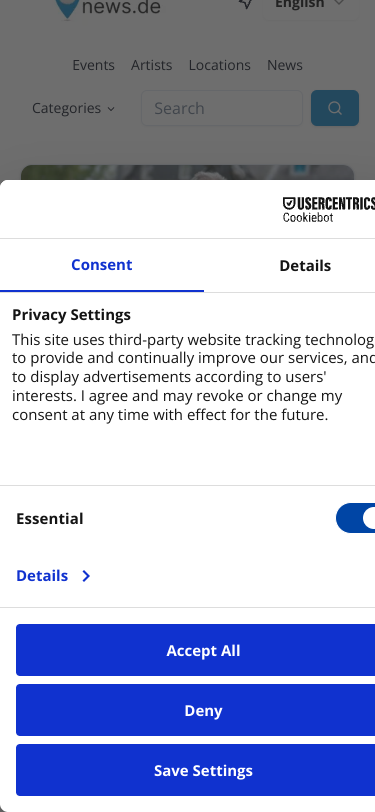Open the Categories dropdown

click(73, 108)
